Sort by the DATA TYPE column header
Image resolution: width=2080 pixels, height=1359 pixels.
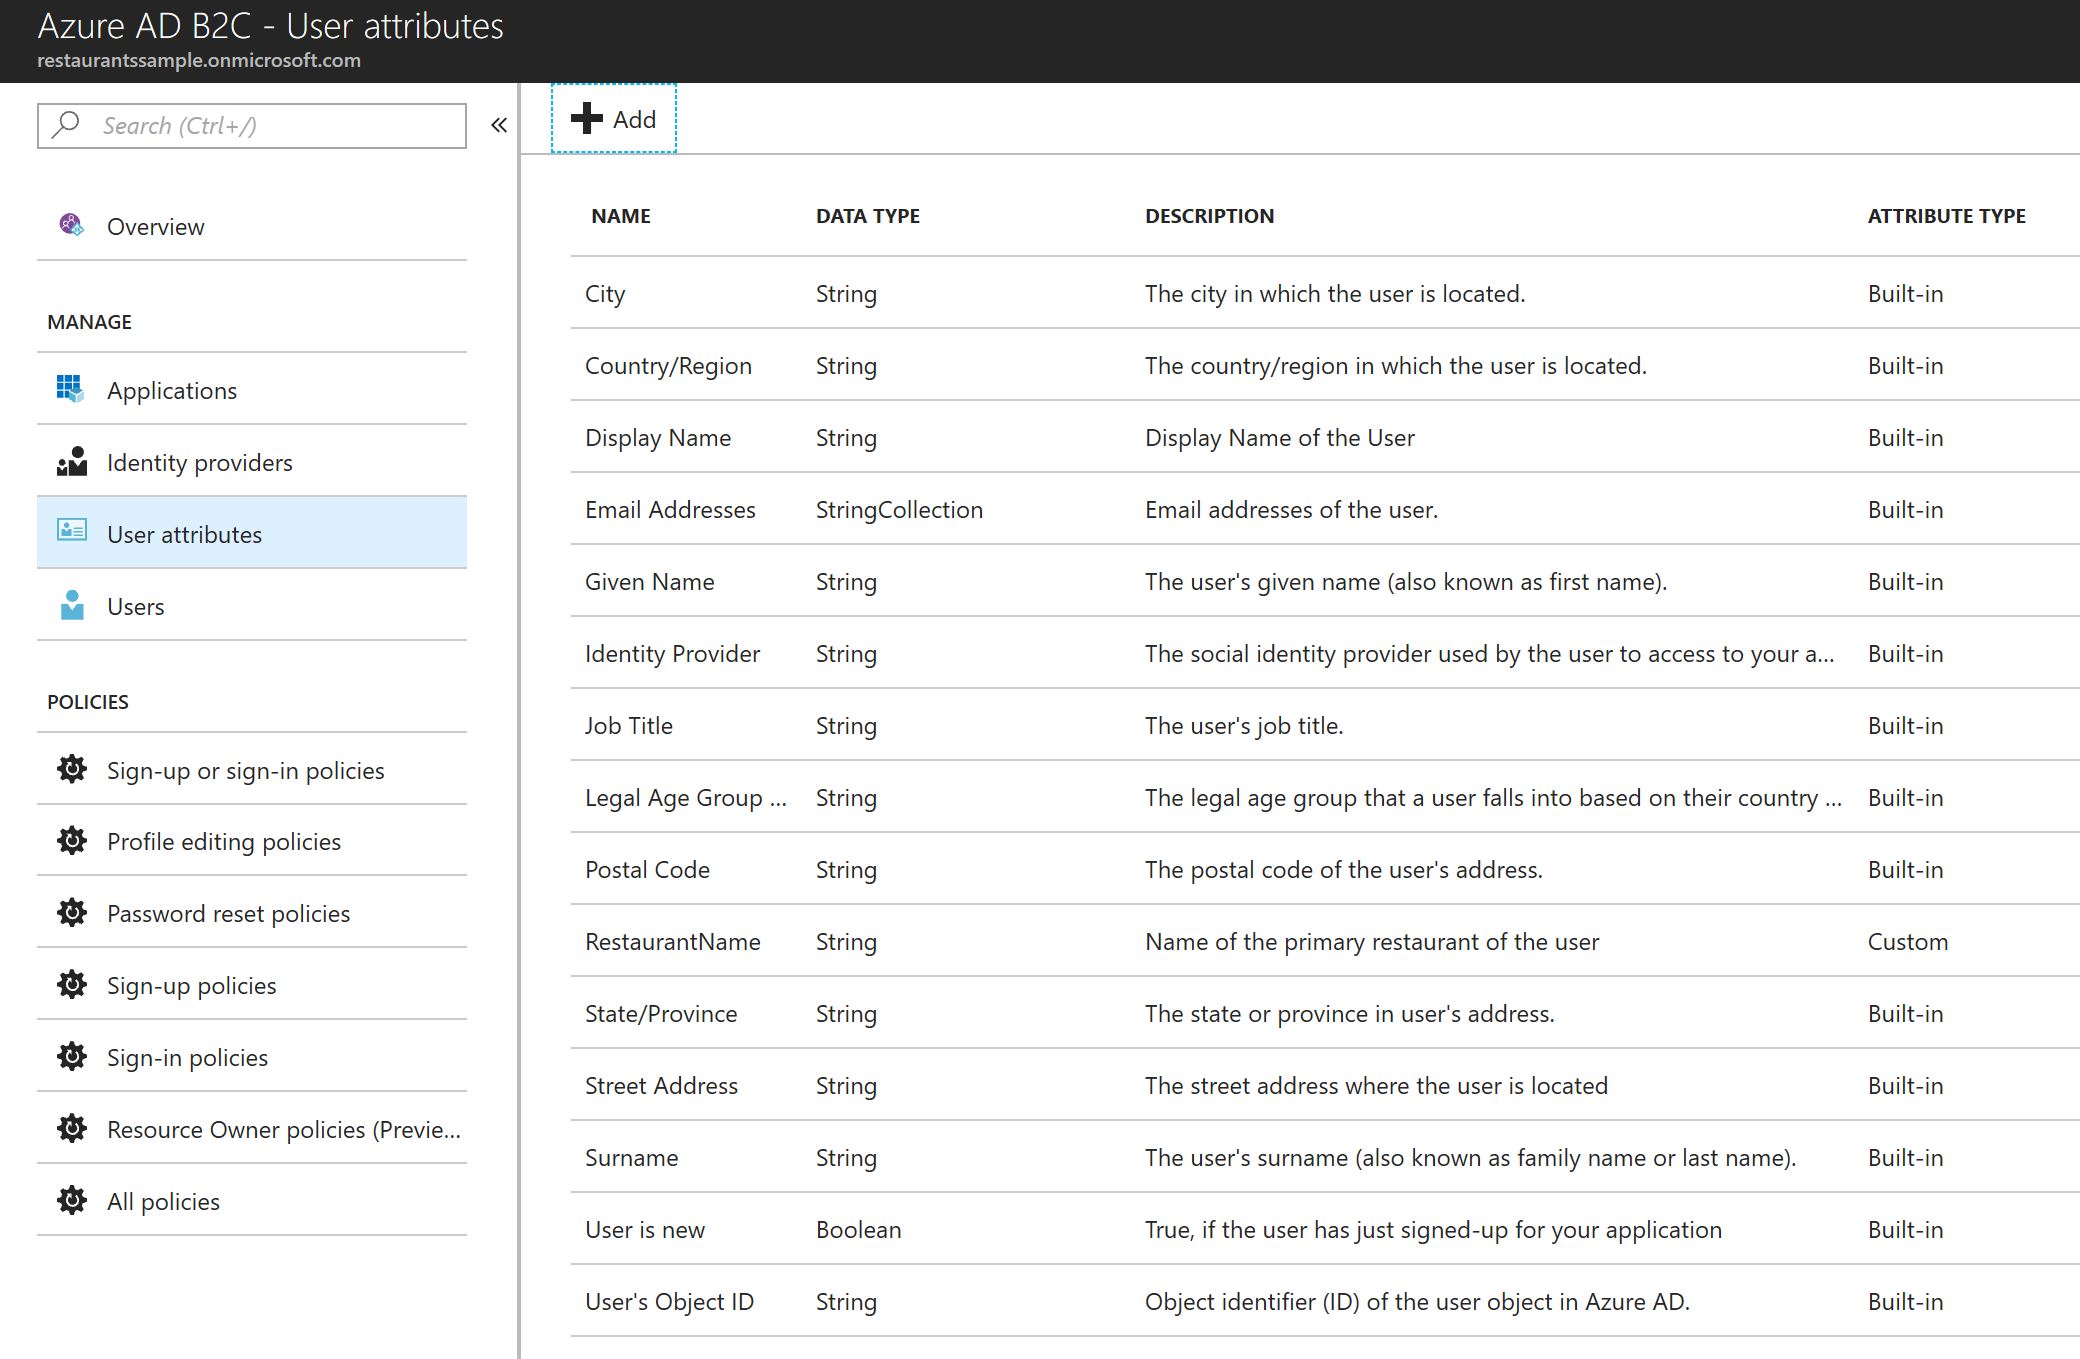pos(867,216)
